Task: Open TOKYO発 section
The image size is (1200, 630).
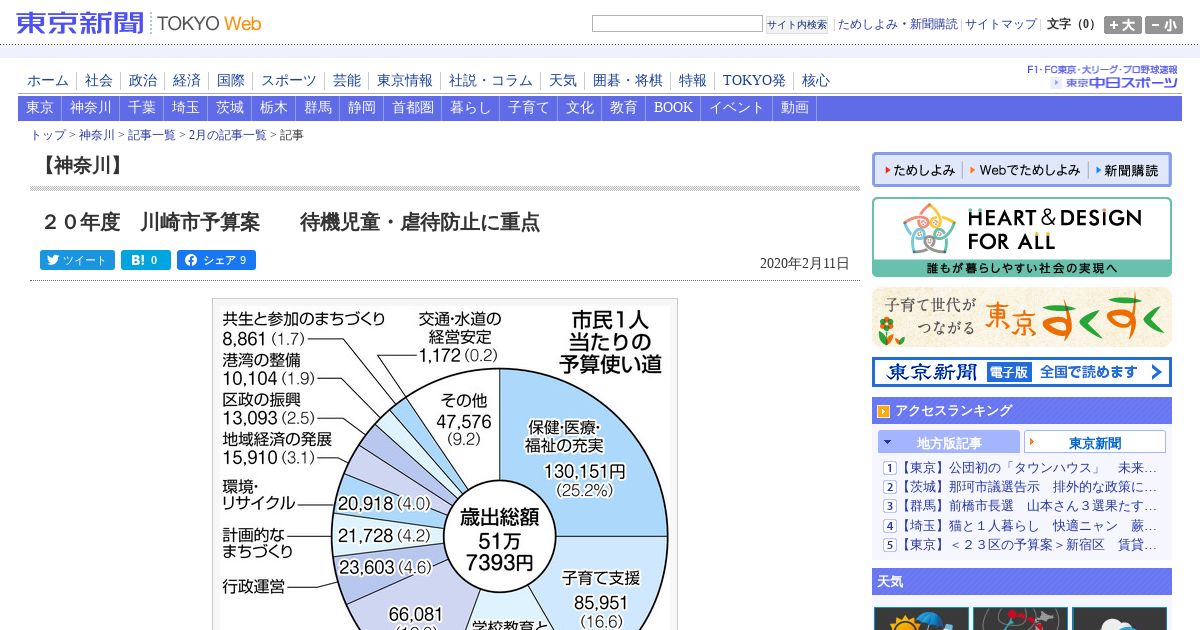Action: click(754, 80)
